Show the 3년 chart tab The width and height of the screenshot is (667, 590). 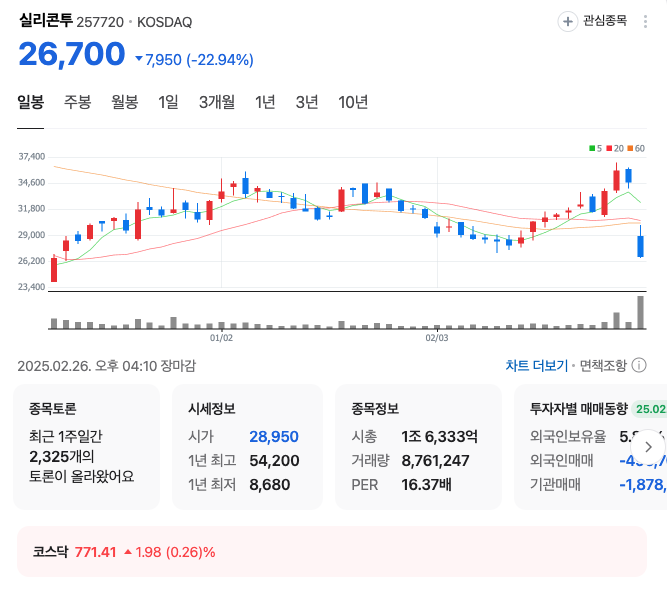tap(307, 102)
